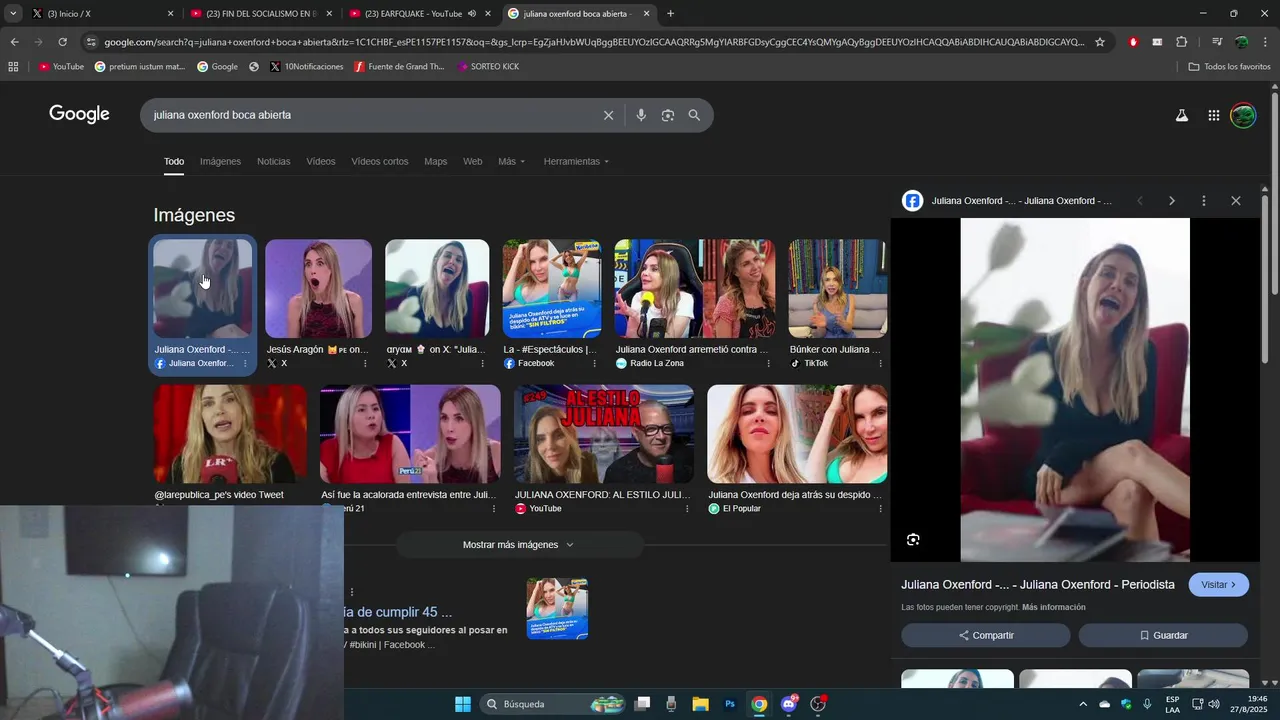
Task: Open Chrome three-dot menu
Action: tap(1266, 42)
